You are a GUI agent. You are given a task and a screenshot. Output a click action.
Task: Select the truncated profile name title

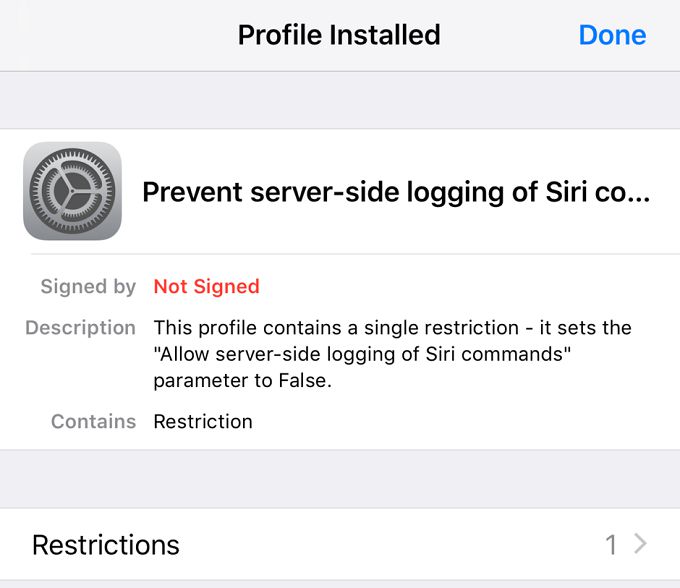click(396, 192)
